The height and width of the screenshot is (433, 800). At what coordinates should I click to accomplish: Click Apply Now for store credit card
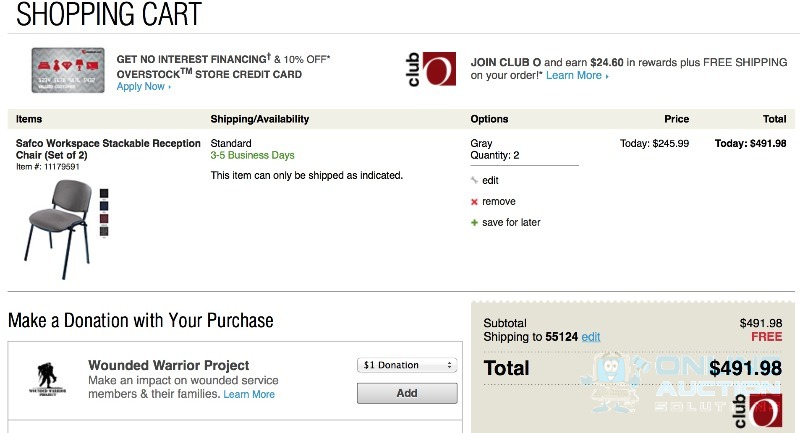click(x=143, y=87)
